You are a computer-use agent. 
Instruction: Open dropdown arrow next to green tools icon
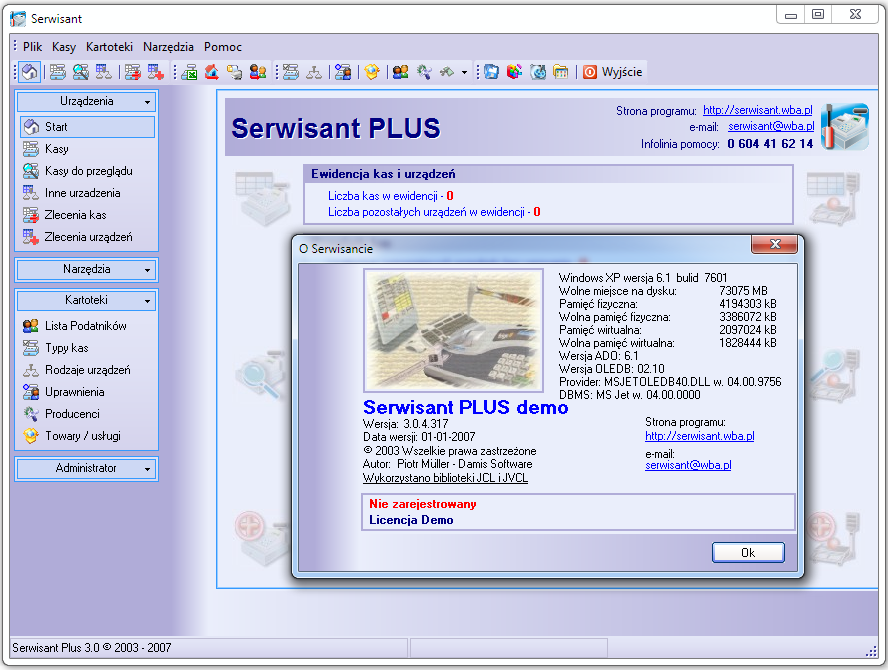[464, 72]
